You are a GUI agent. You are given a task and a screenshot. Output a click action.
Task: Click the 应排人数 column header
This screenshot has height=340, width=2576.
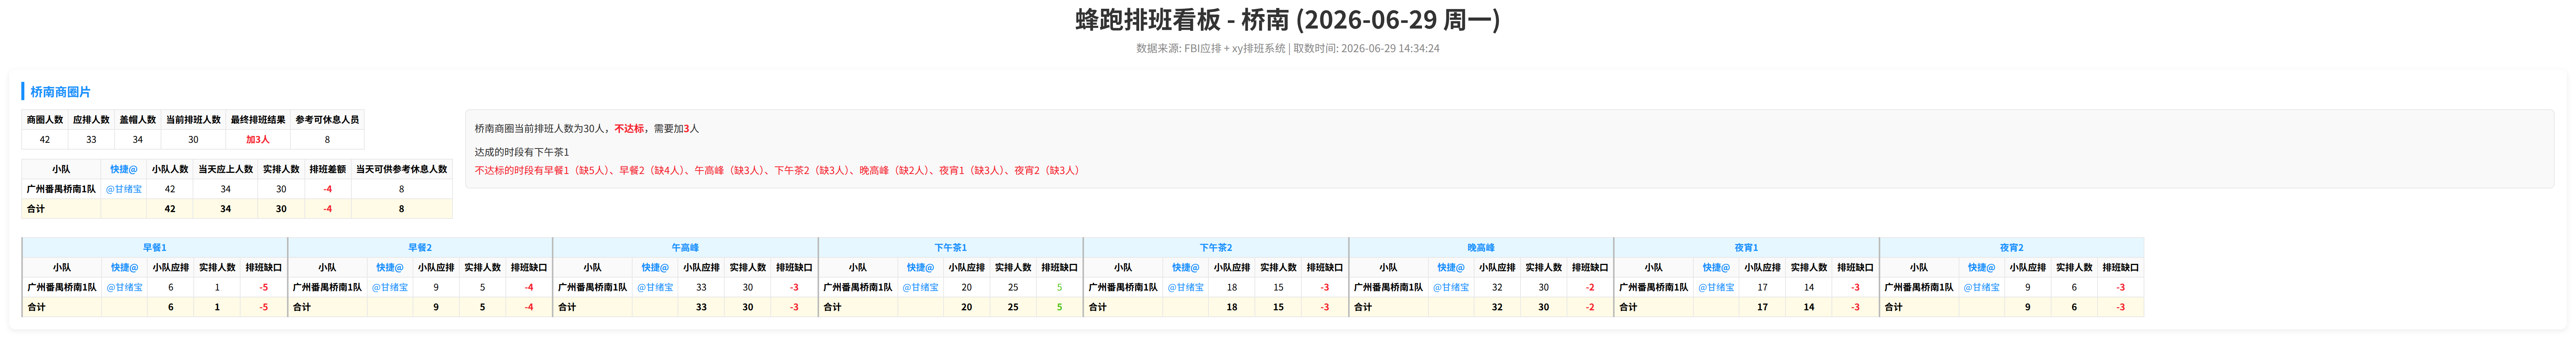click(x=91, y=120)
